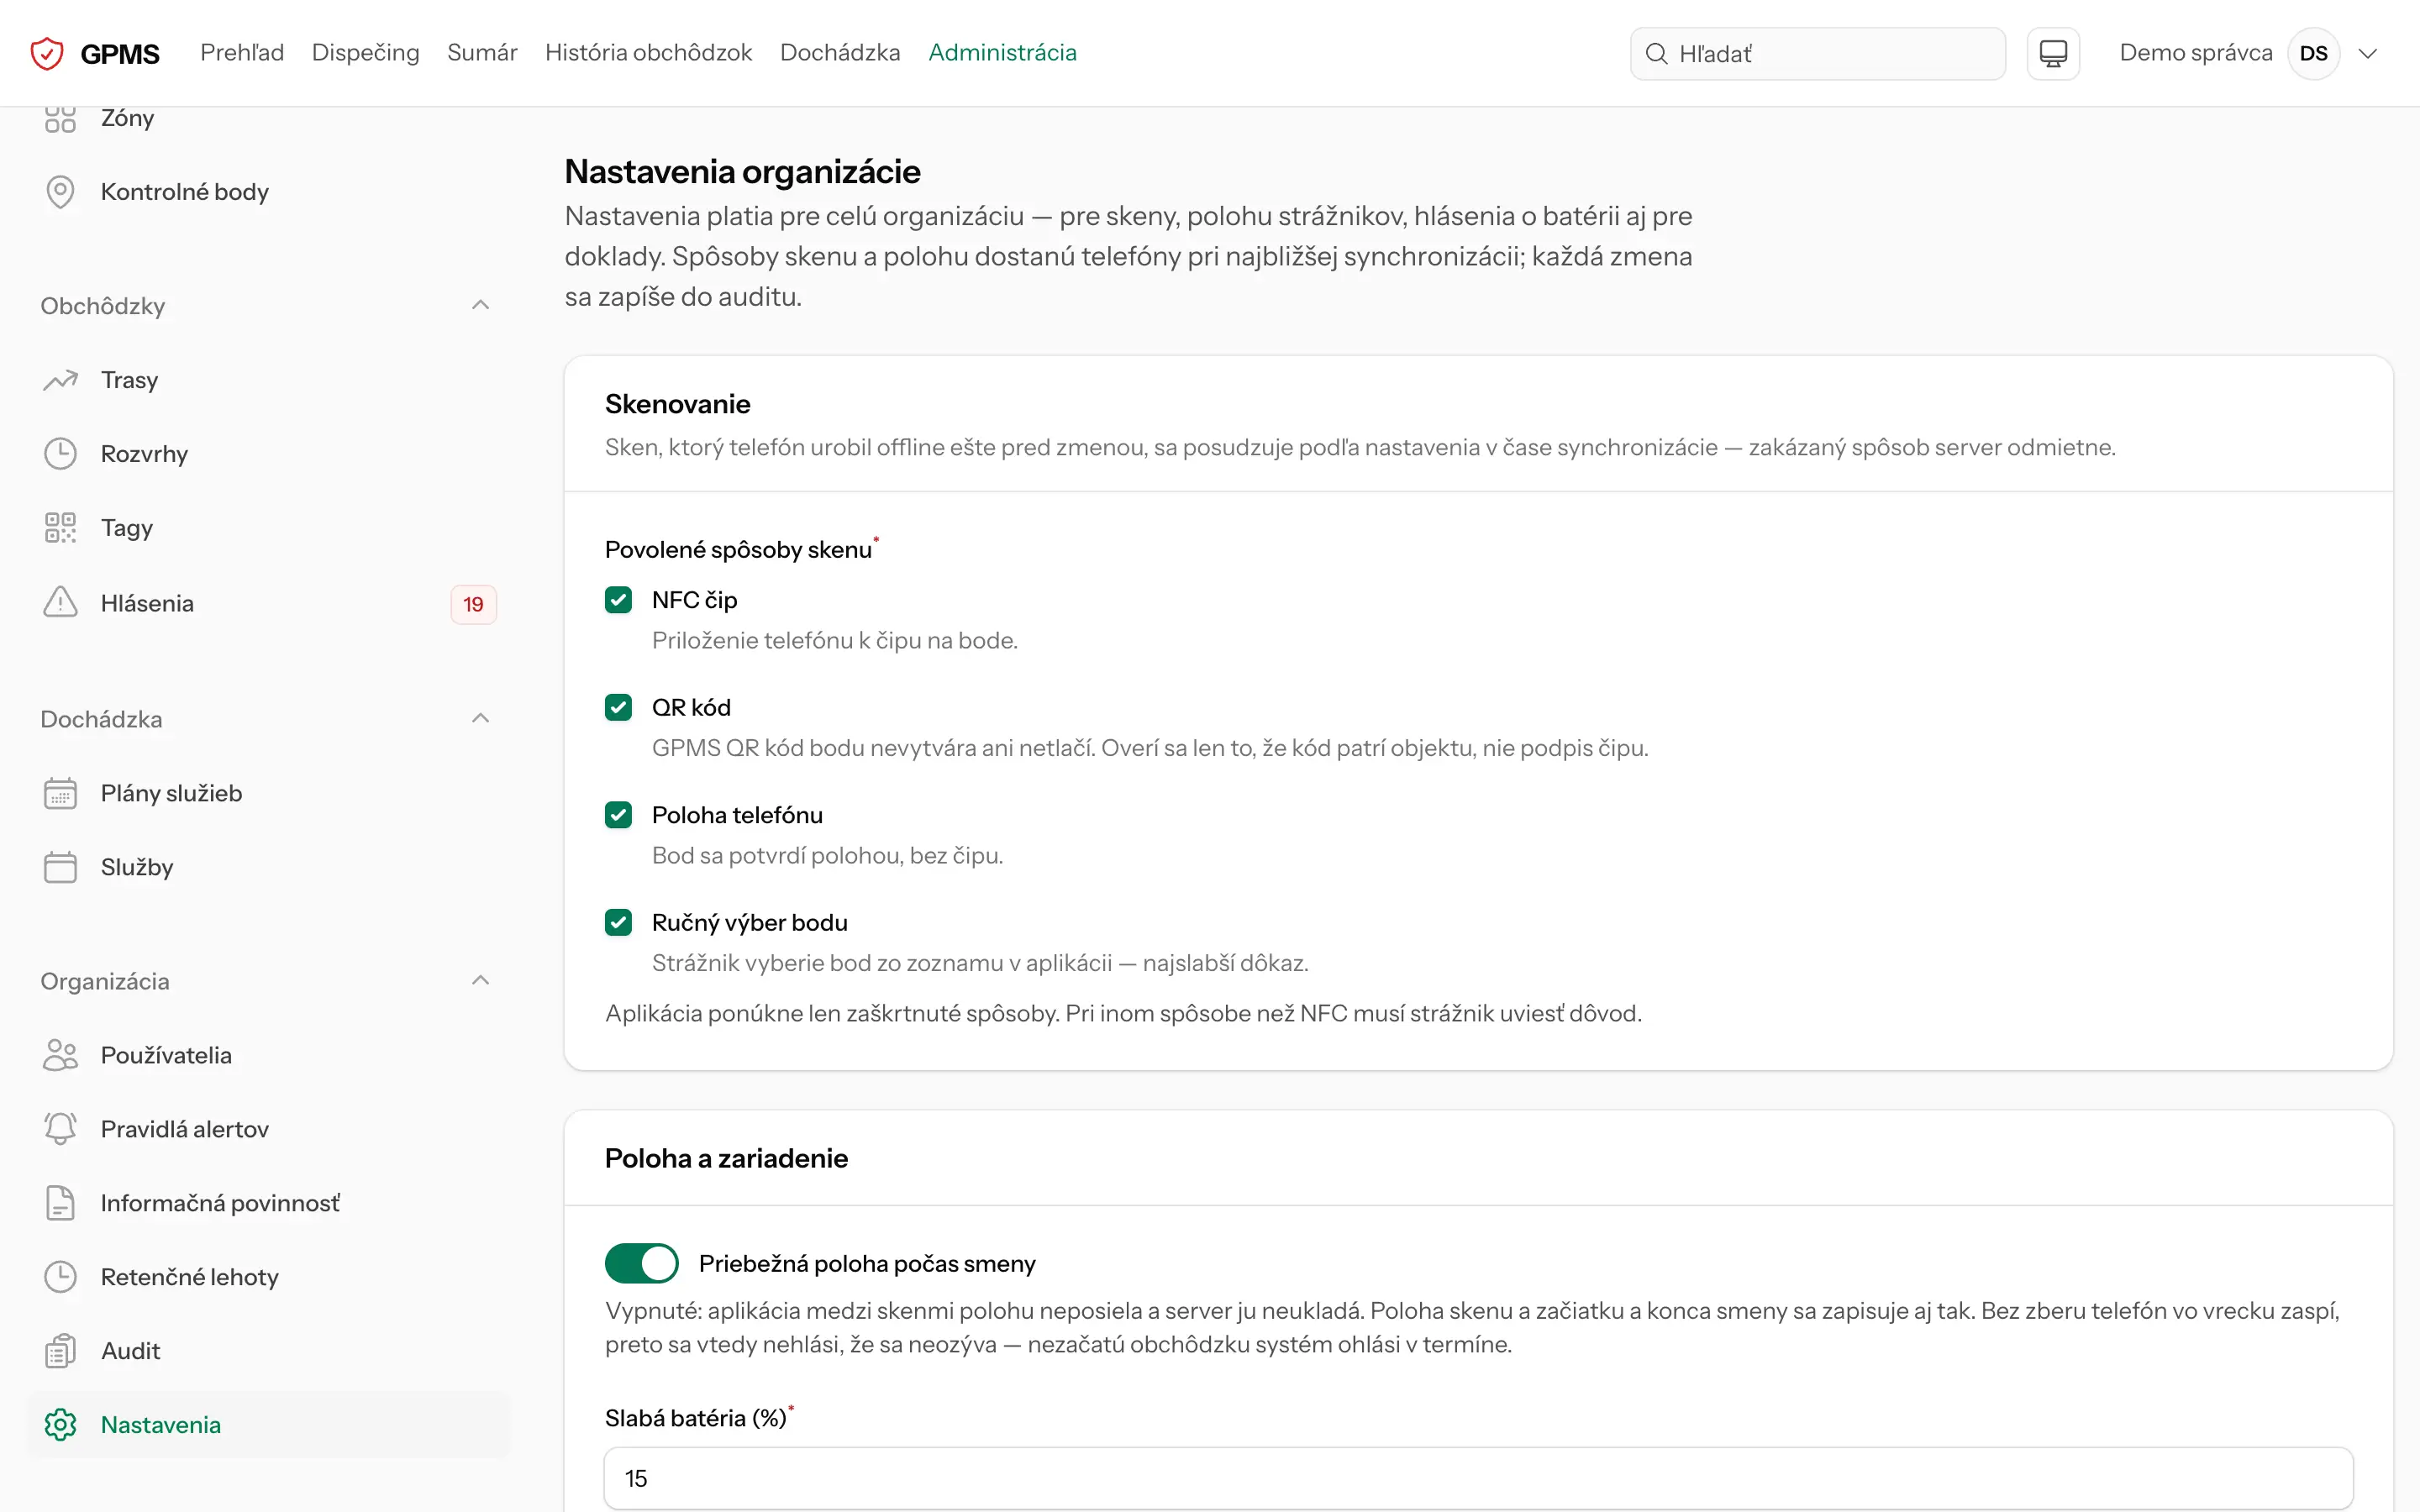Collapse the Dochádzka sidebar section
Viewport: 2420px width, 1512px height.
[480, 719]
